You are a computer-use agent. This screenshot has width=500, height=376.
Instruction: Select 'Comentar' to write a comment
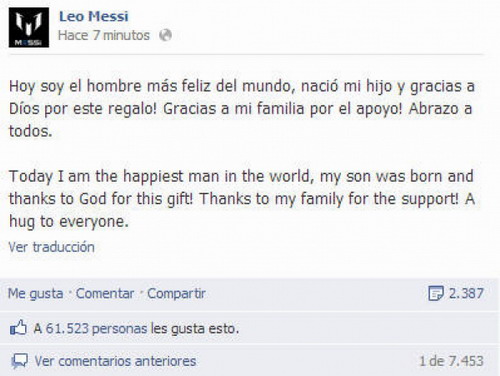(105, 294)
